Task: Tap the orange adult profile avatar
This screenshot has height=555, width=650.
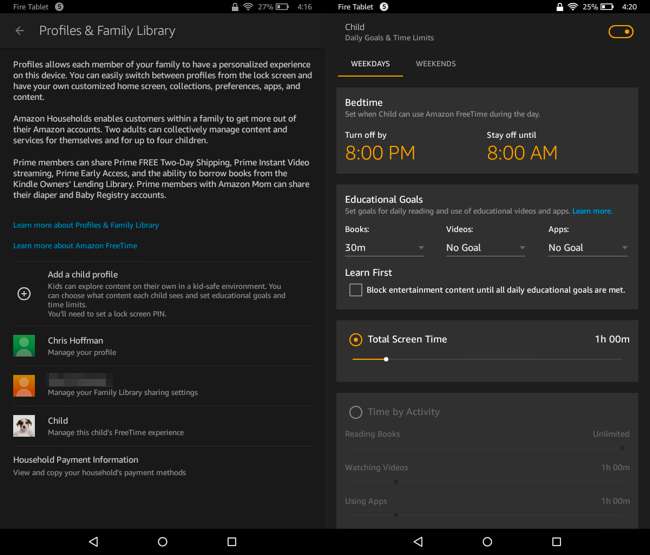Action: (24, 386)
